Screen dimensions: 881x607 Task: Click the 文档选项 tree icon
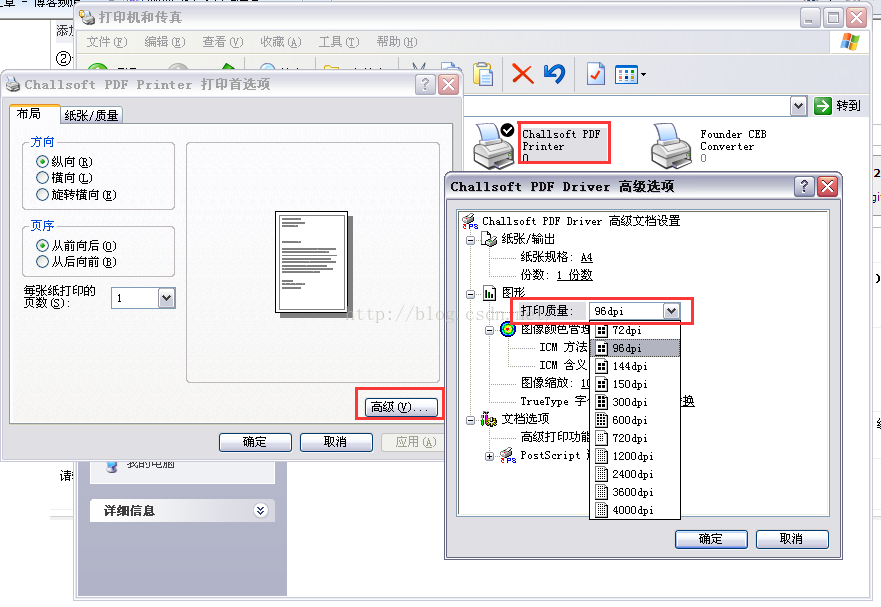click(488, 419)
